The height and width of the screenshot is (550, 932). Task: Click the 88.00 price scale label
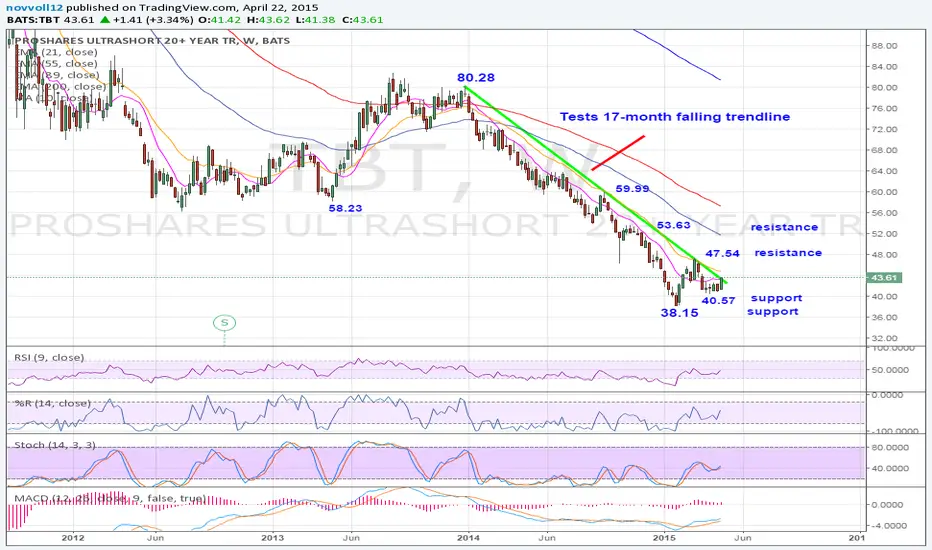pos(885,46)
